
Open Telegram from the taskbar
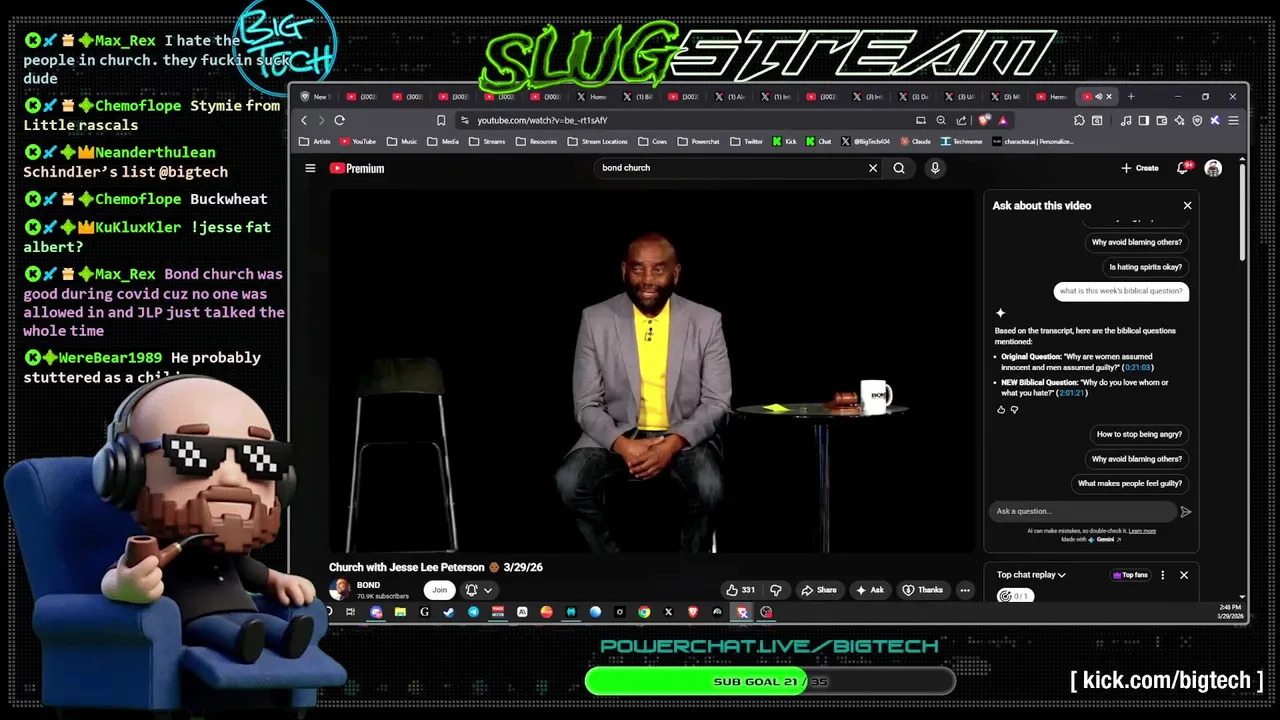pyautogui.click(x=473, y=612)
